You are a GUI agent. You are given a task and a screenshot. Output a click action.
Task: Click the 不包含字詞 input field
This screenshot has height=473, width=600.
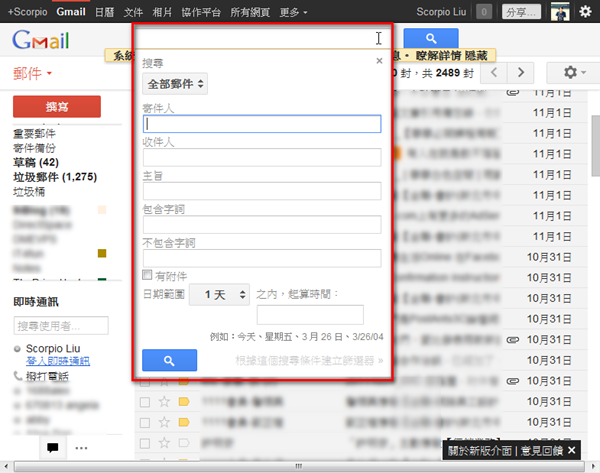pos(262,258)
